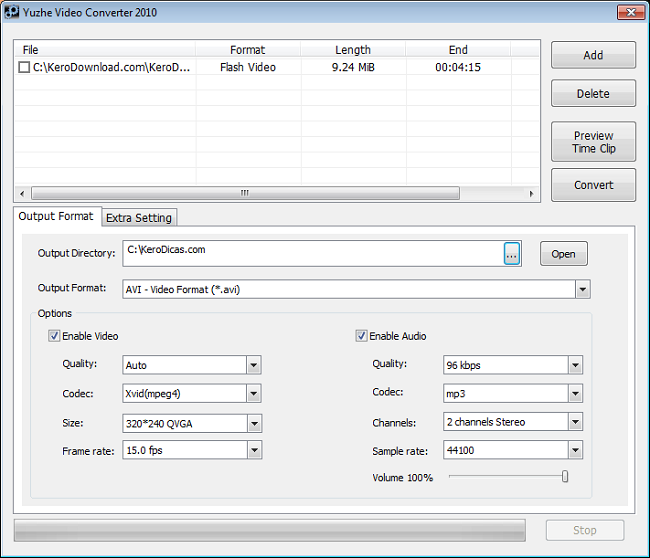650x558 pixels.
Task: Click Open to view the output directory
Action: click(564, 254)
